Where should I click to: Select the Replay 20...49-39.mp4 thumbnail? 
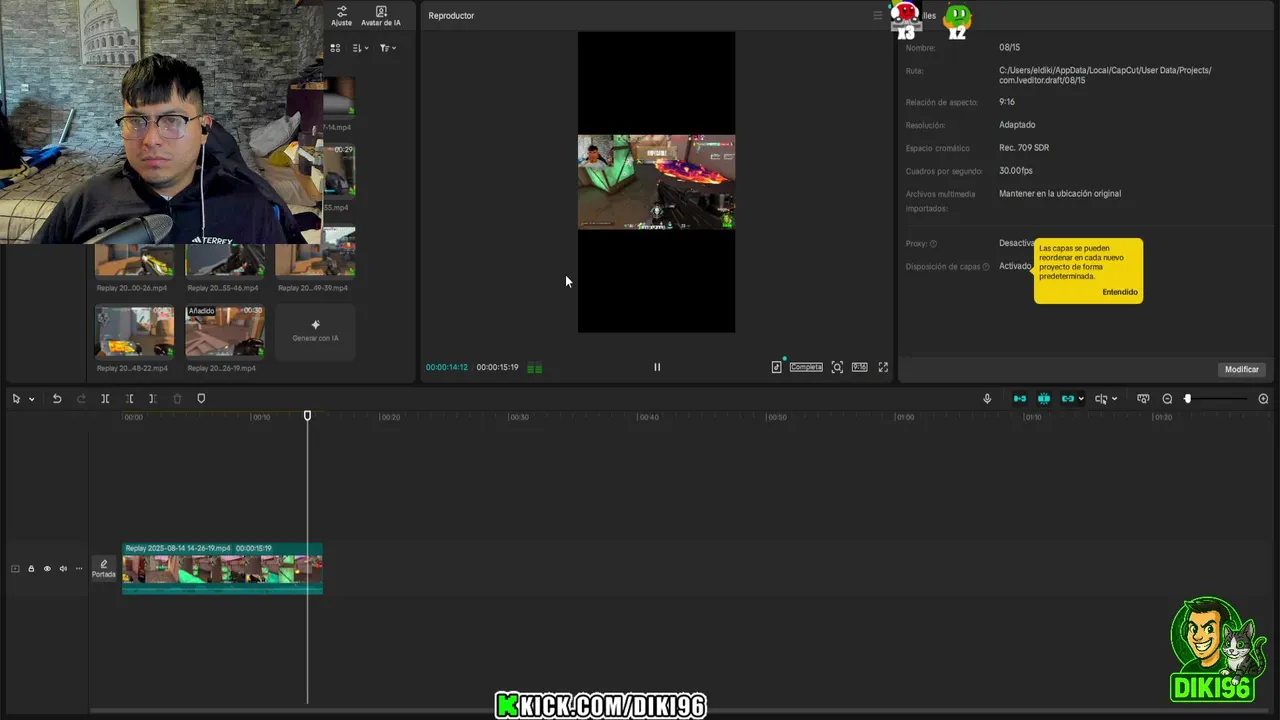315,252
